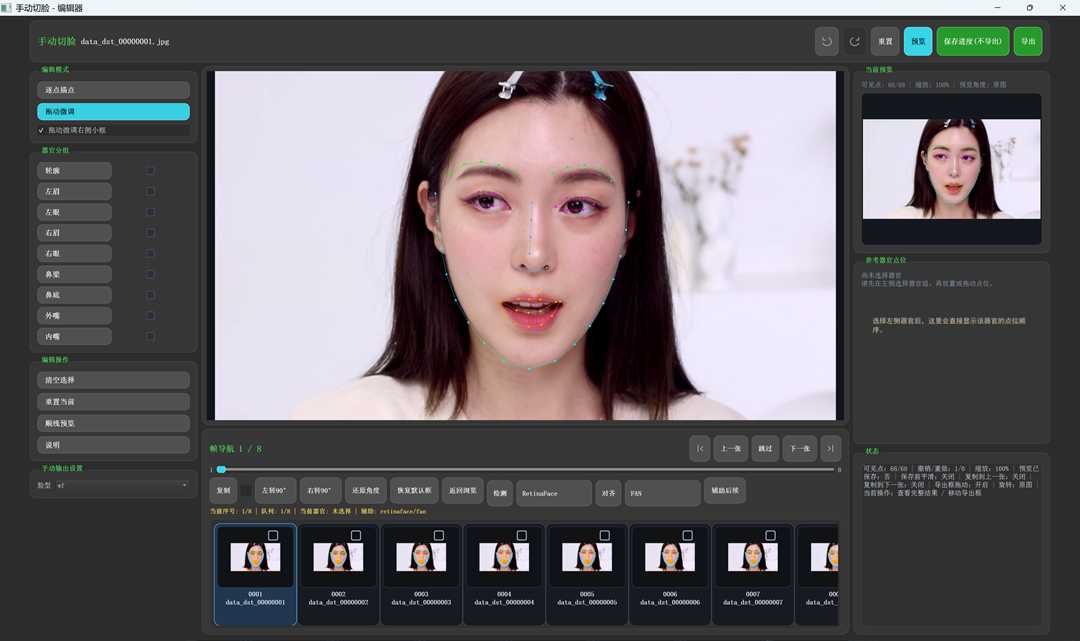
Task: Select the 右眼 right eye group
Action: pos(74,253)
